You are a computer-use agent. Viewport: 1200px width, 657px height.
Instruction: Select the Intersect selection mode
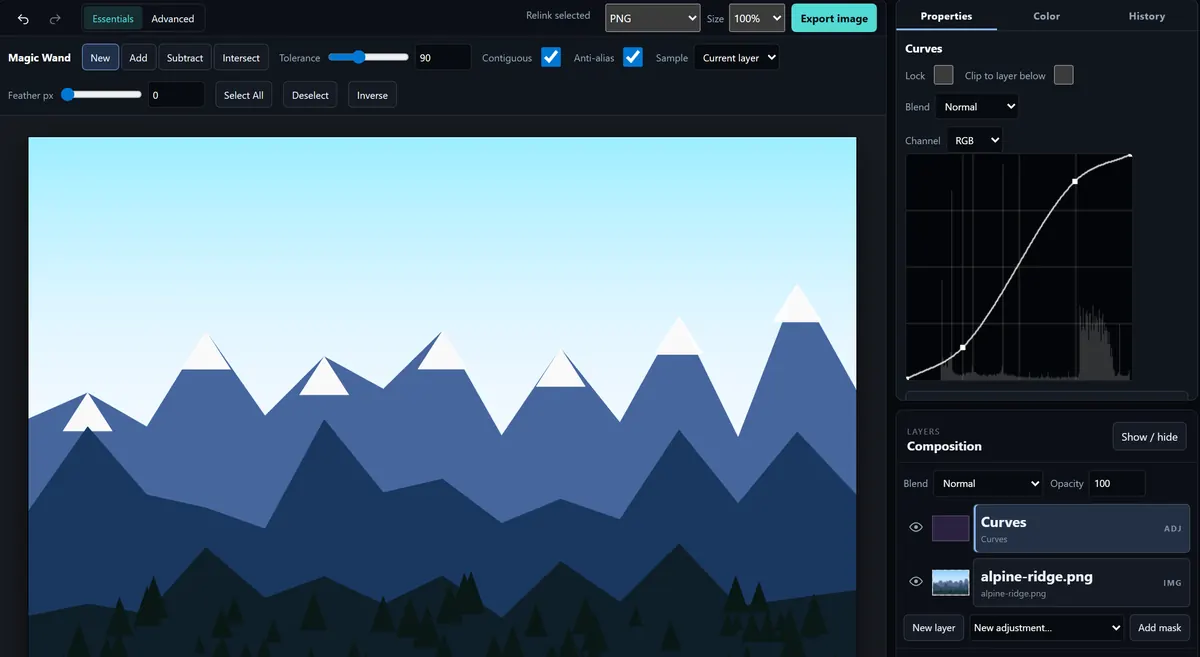241,58
